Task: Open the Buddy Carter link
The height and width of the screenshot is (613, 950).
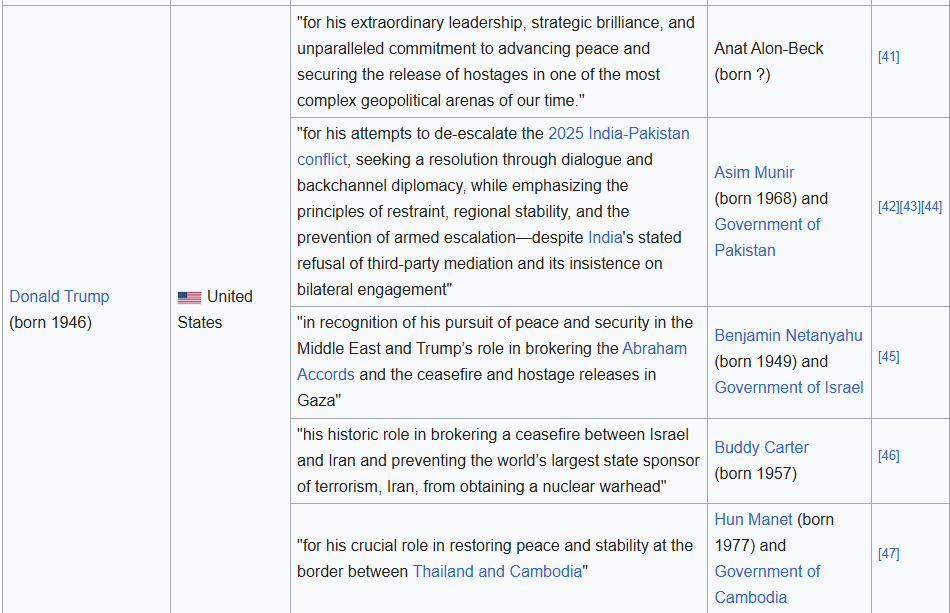Action: (761, 447)
